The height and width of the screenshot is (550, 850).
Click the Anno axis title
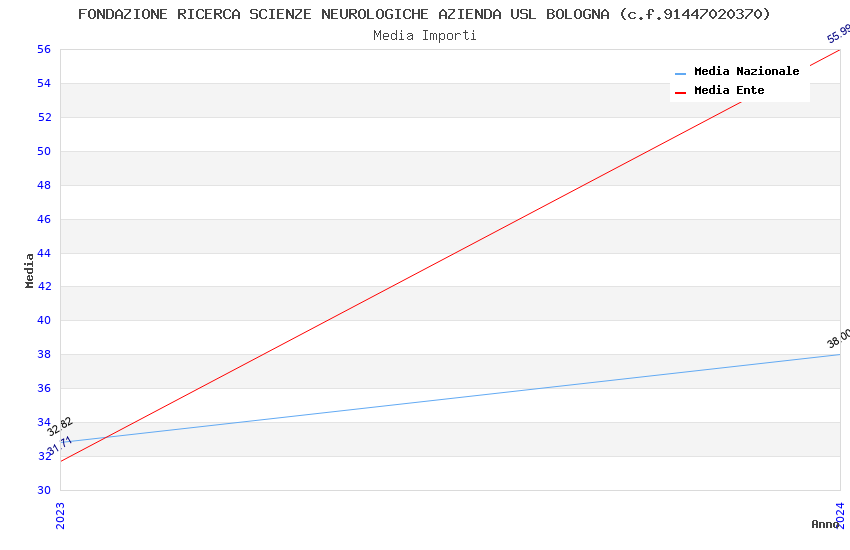click(825, 524)
